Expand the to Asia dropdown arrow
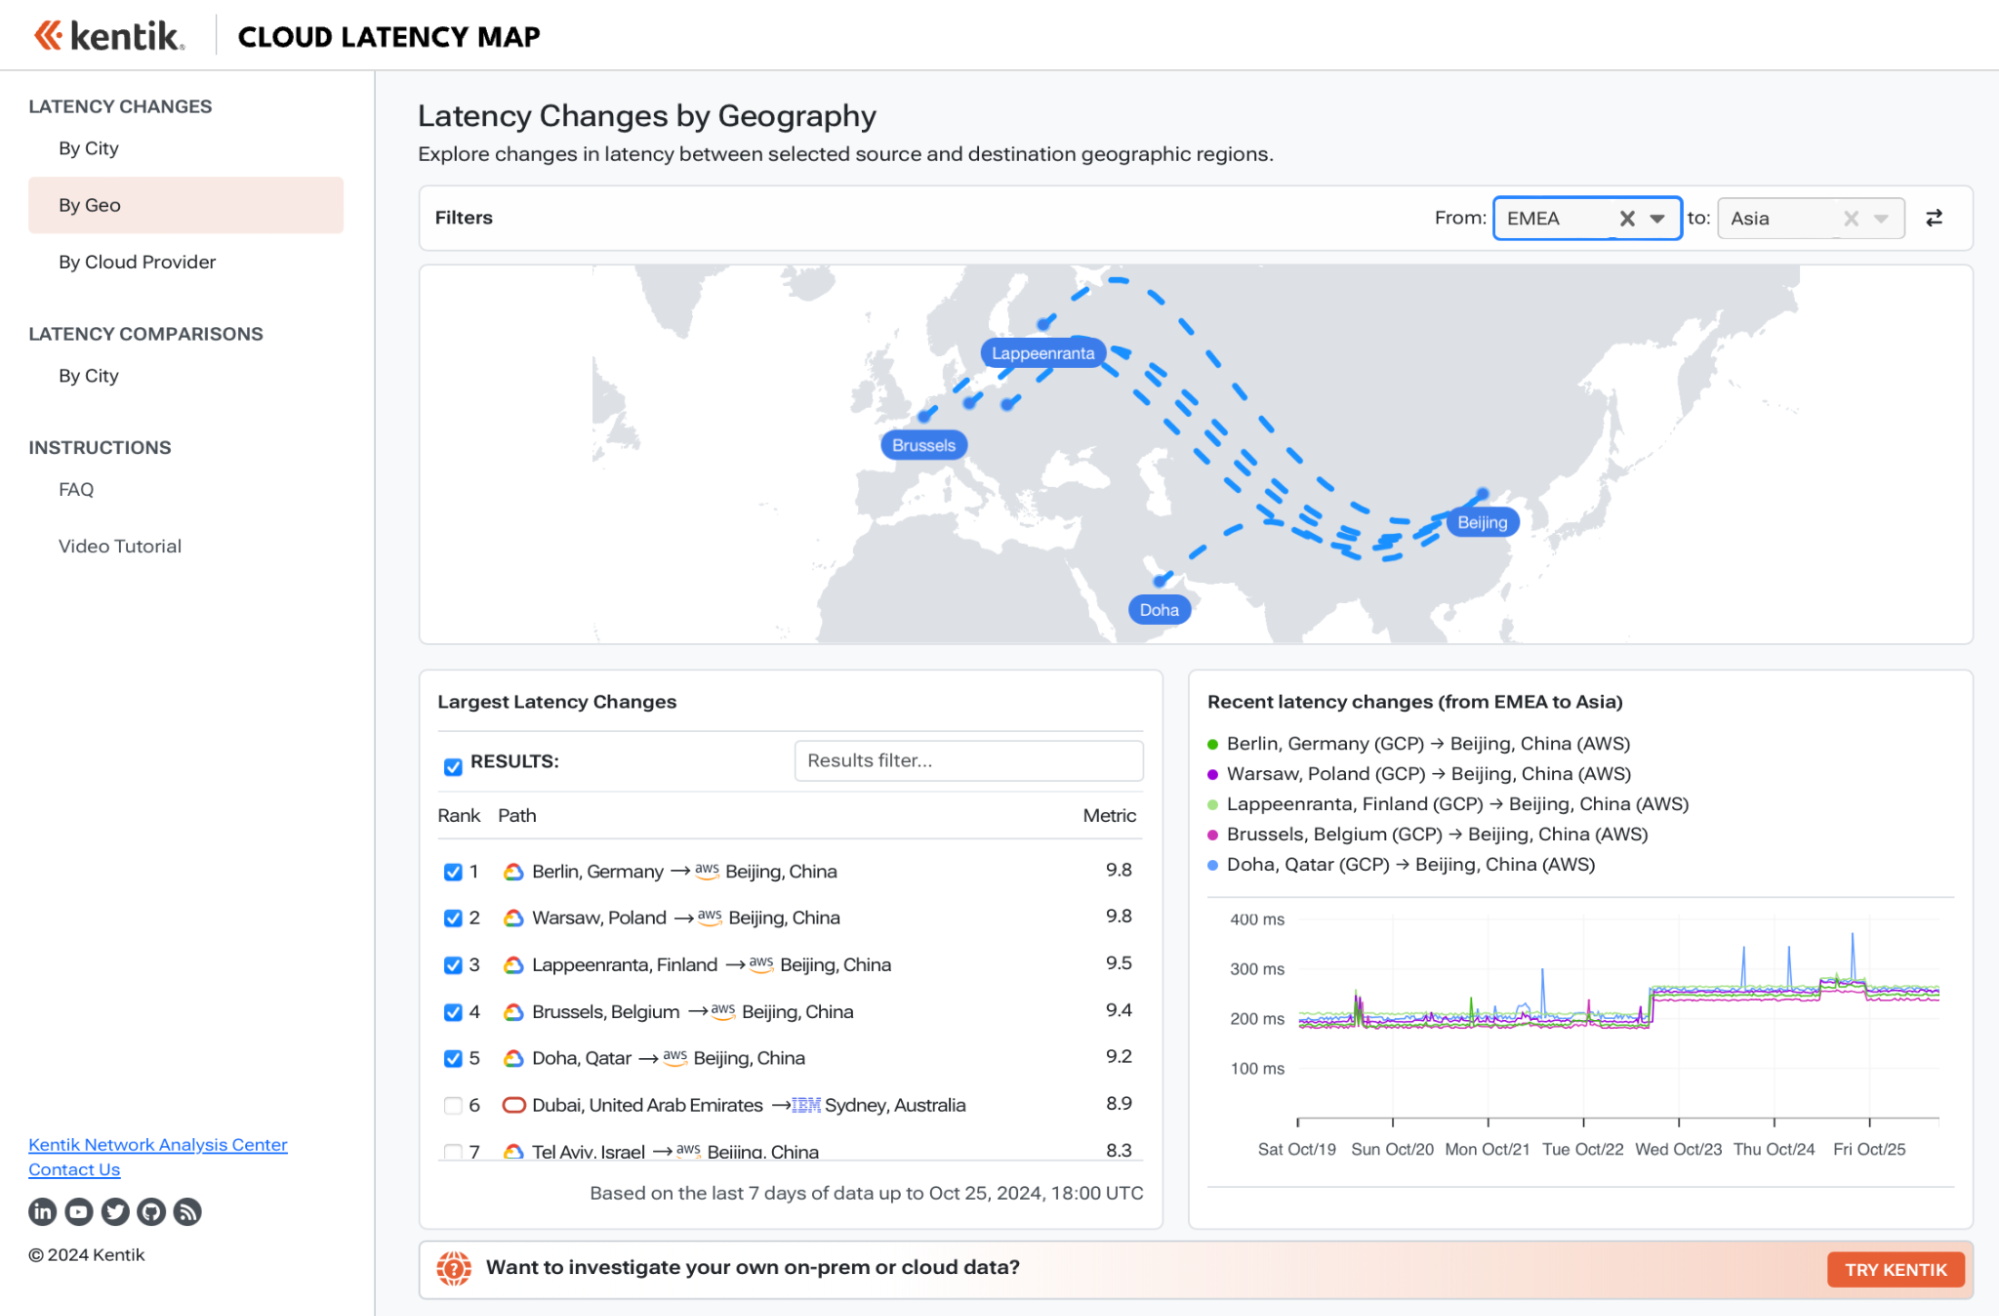The width and height of the screenshot is (1999, 1316). tap(1881, 218)
